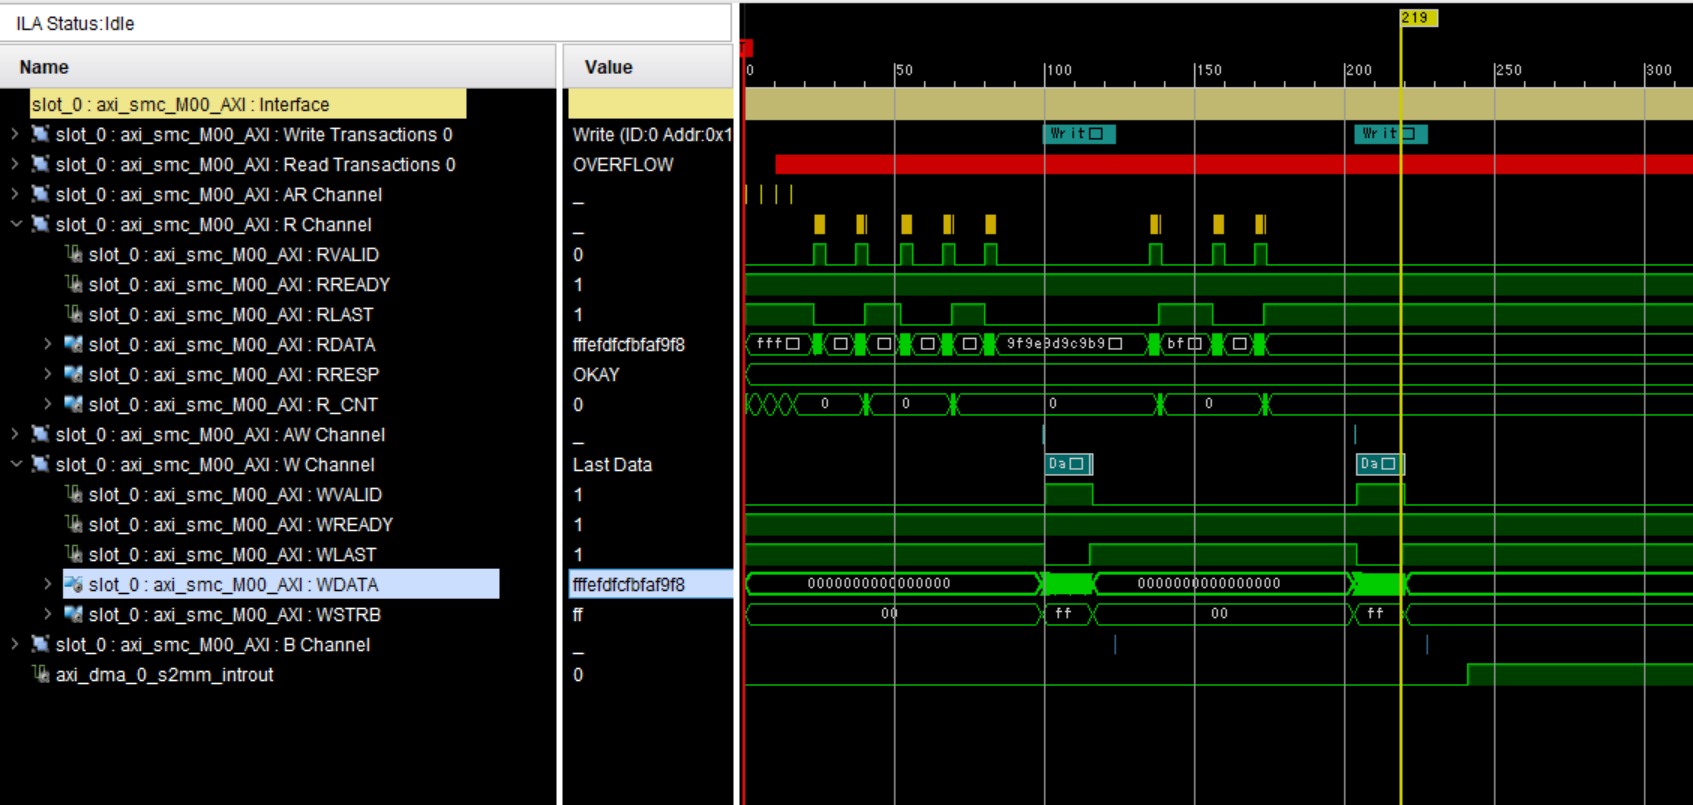Click the first W Channel data box

click(x=1069, y=463)
